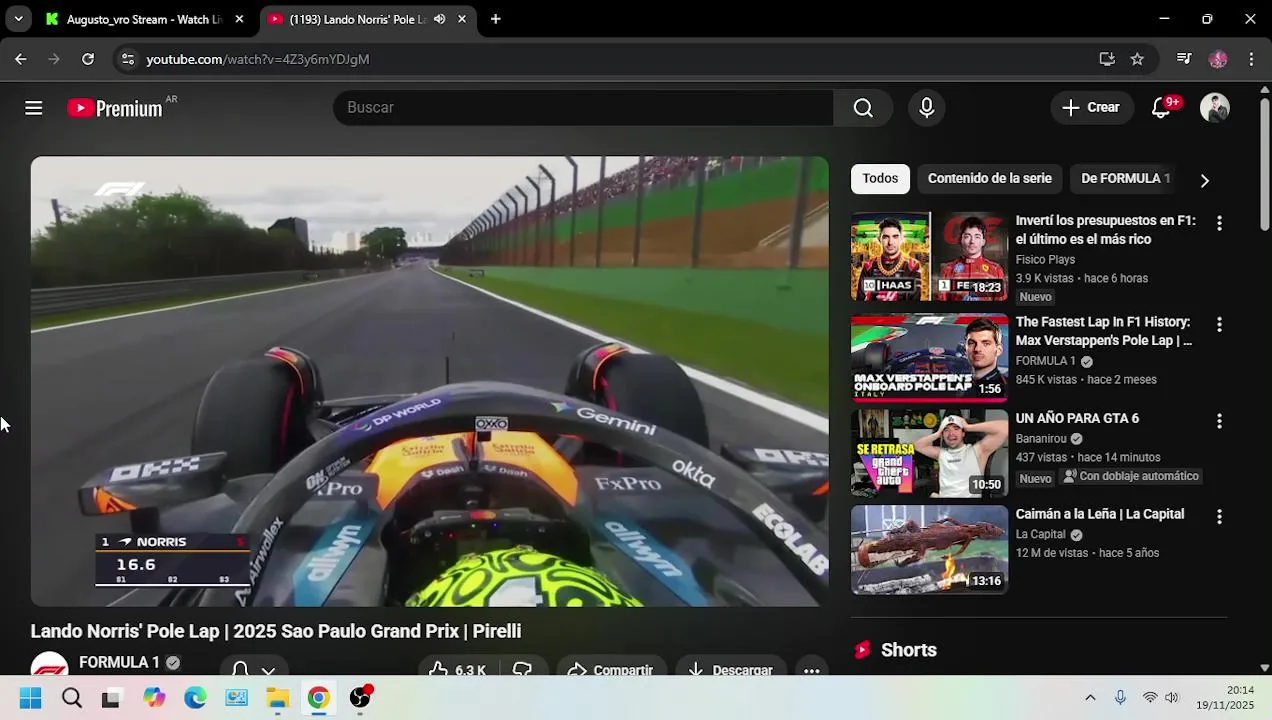
Task: Open thumbnail of UN AÑO PARA GTA 6
Action: click(x=929, y=453)
